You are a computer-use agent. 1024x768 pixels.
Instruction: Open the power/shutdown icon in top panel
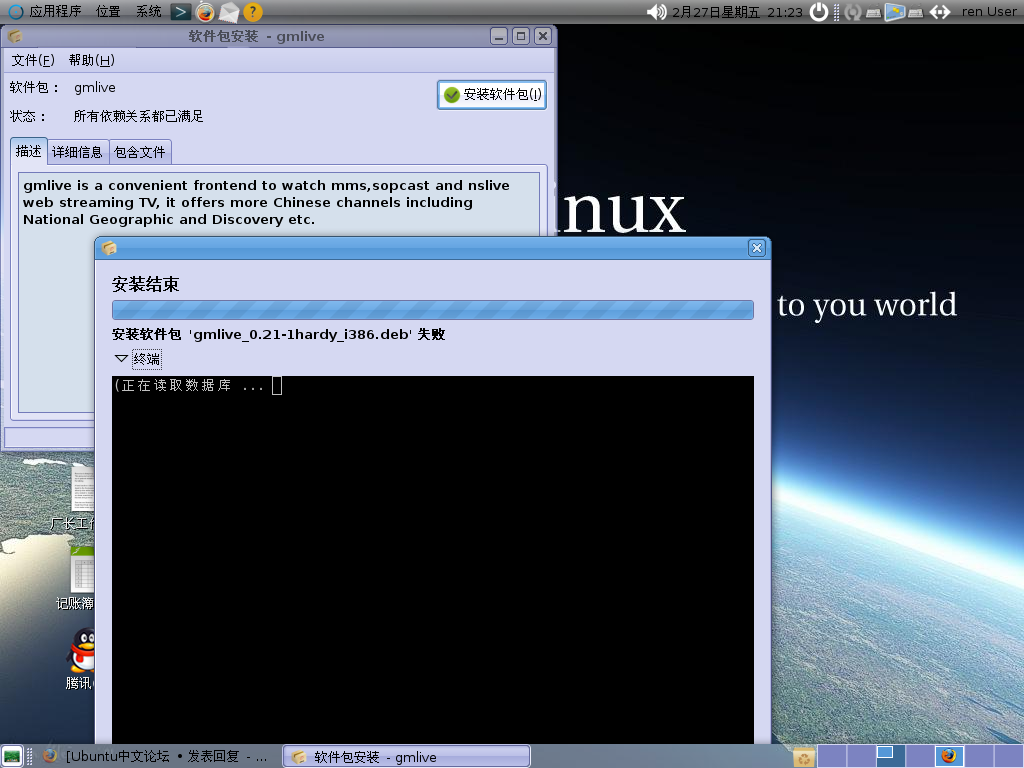point(819,12)
